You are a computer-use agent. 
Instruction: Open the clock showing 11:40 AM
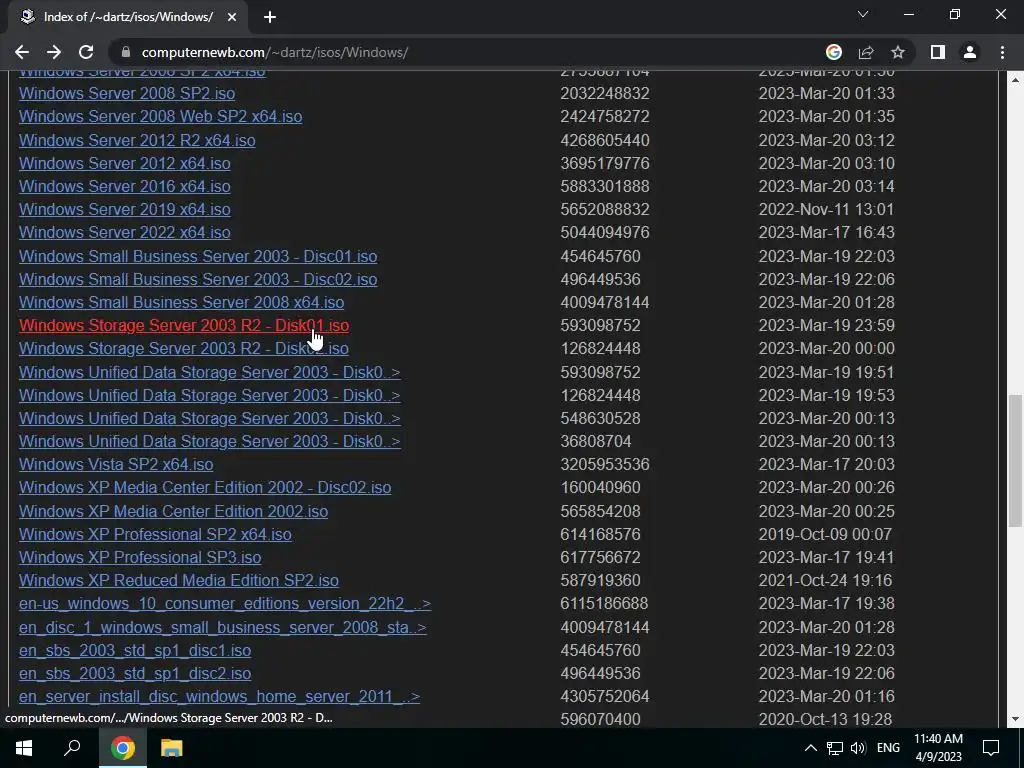click(938, 748)
